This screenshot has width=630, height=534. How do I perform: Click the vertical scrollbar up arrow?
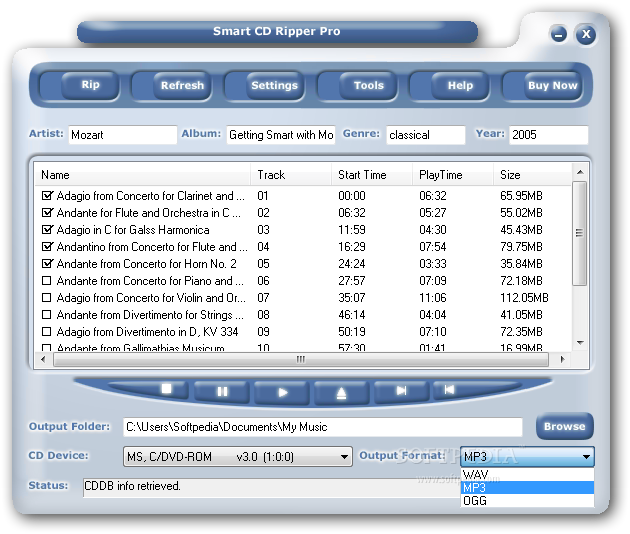pyautogui.click(x=580, y=172)
